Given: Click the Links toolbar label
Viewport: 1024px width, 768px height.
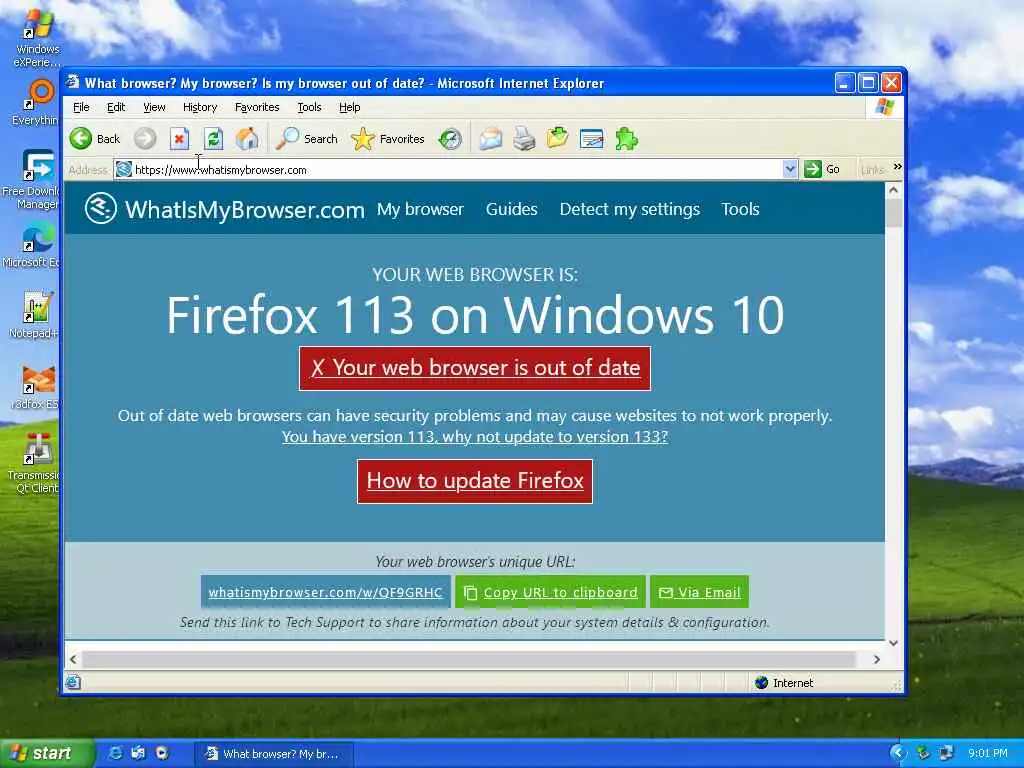Looking at the screenshot, I should [x=872, y=170].
